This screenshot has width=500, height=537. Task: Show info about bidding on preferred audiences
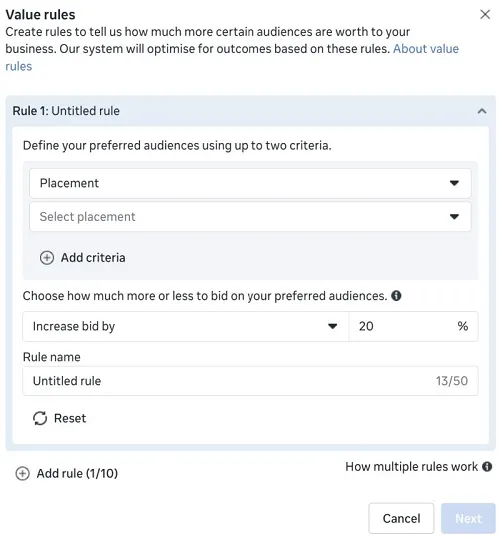point(396,296)
